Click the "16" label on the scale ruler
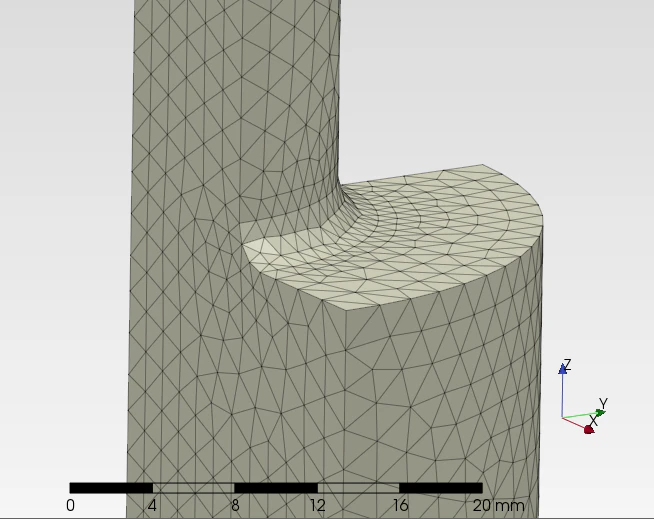This screenshot has width=654, height=519. (400, 506)
